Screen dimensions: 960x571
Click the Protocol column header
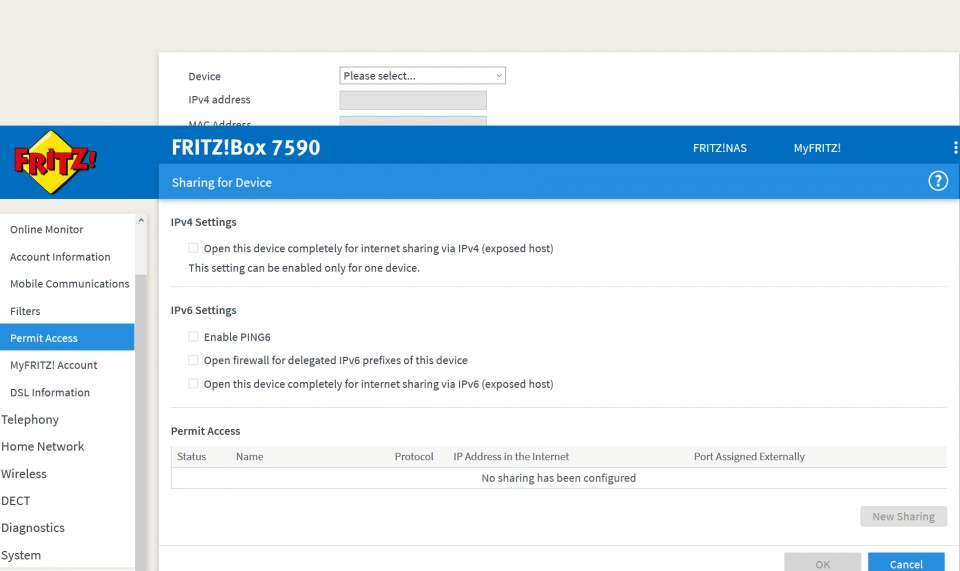tap(414, 457)
